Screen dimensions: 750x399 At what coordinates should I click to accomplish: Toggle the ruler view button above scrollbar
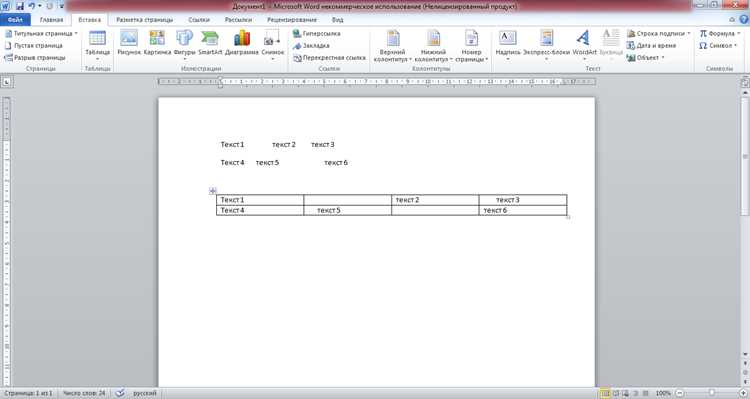(745, 82)
